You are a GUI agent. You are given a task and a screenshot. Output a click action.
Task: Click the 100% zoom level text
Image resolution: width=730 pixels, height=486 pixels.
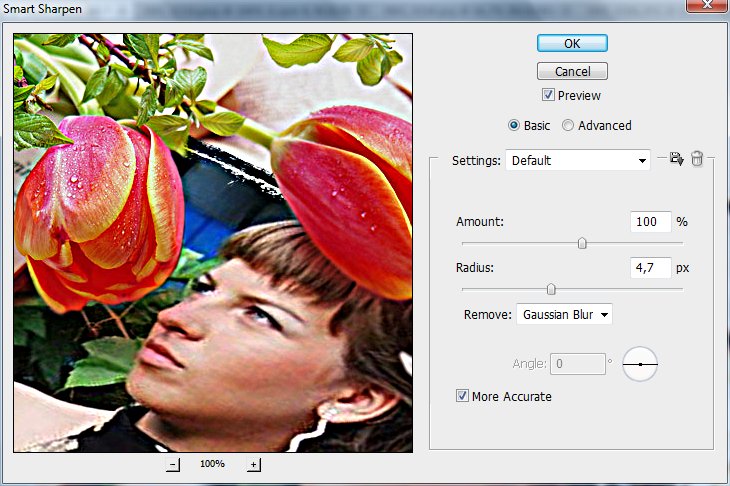212,464
